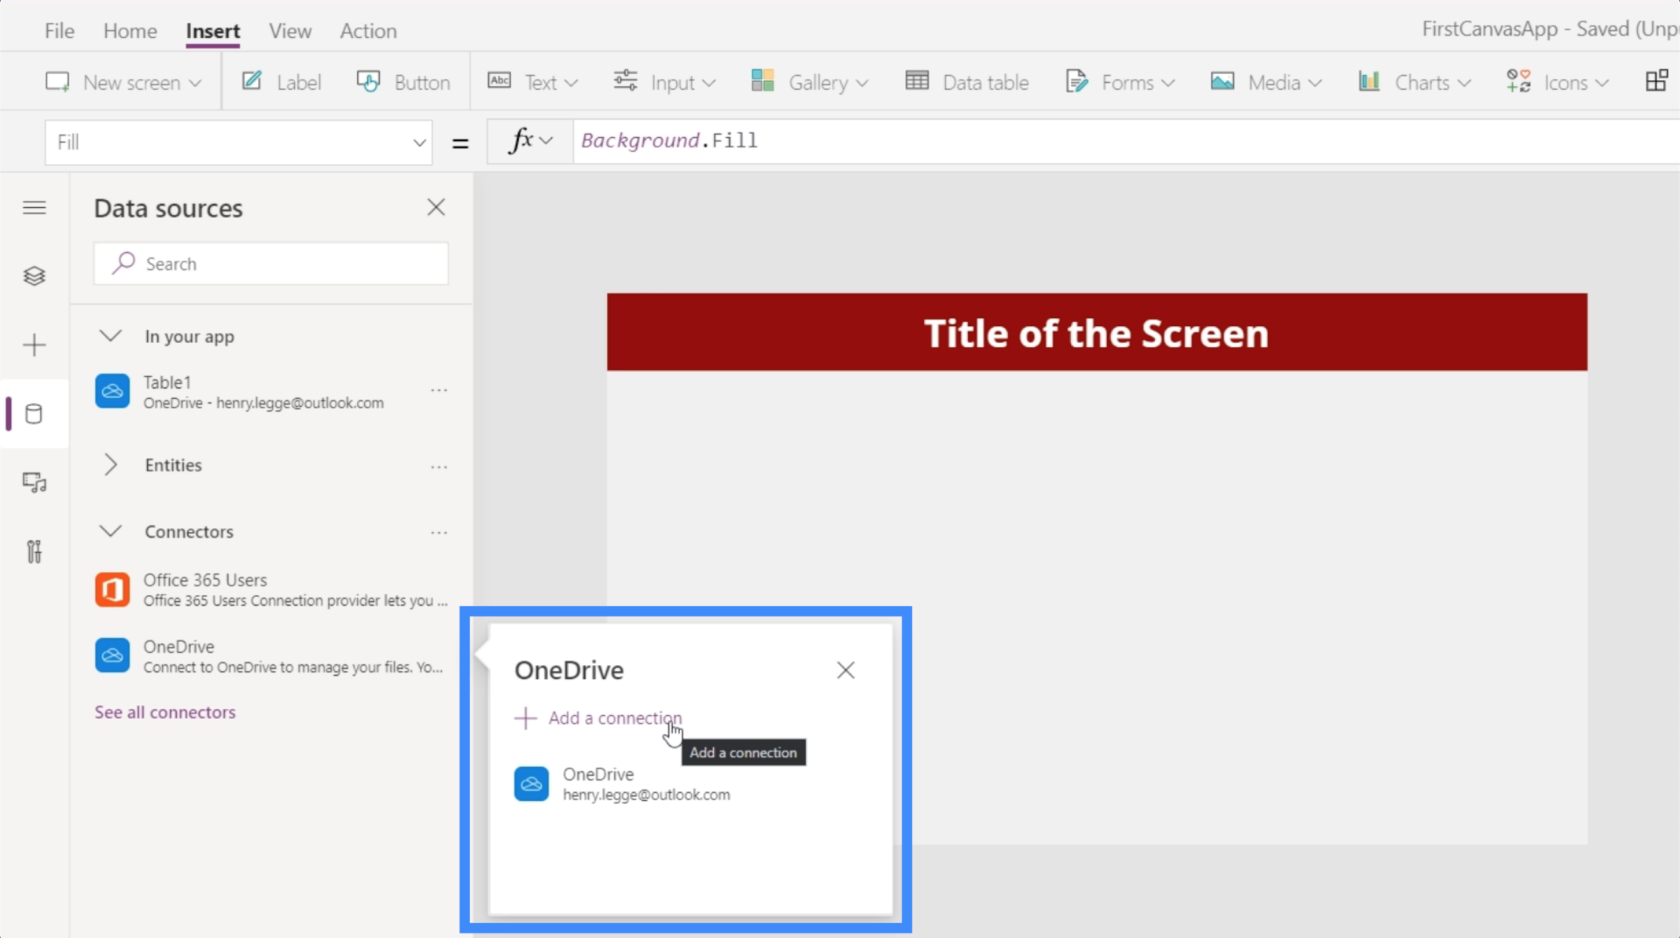Expand the Entities section
Viewport: 1680px width, 938px height.
[x=111, y=465]
